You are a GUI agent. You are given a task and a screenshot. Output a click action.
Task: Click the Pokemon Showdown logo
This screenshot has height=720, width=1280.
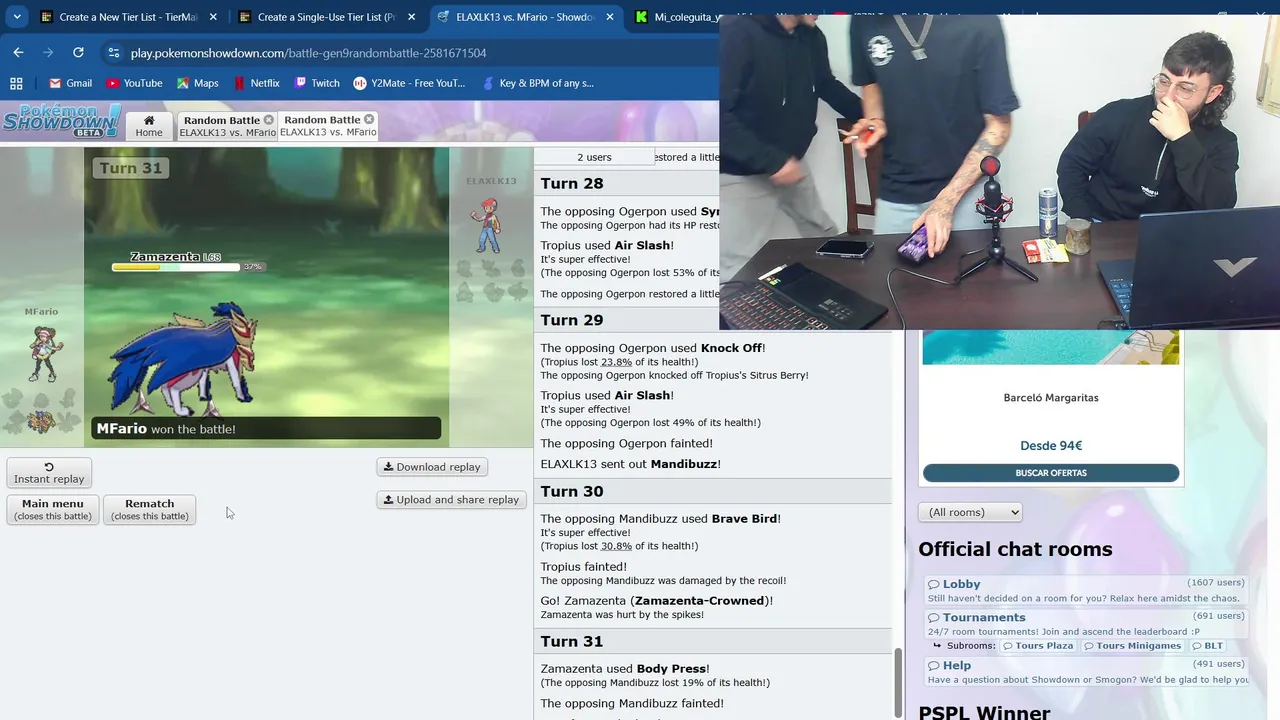point(61,121)
